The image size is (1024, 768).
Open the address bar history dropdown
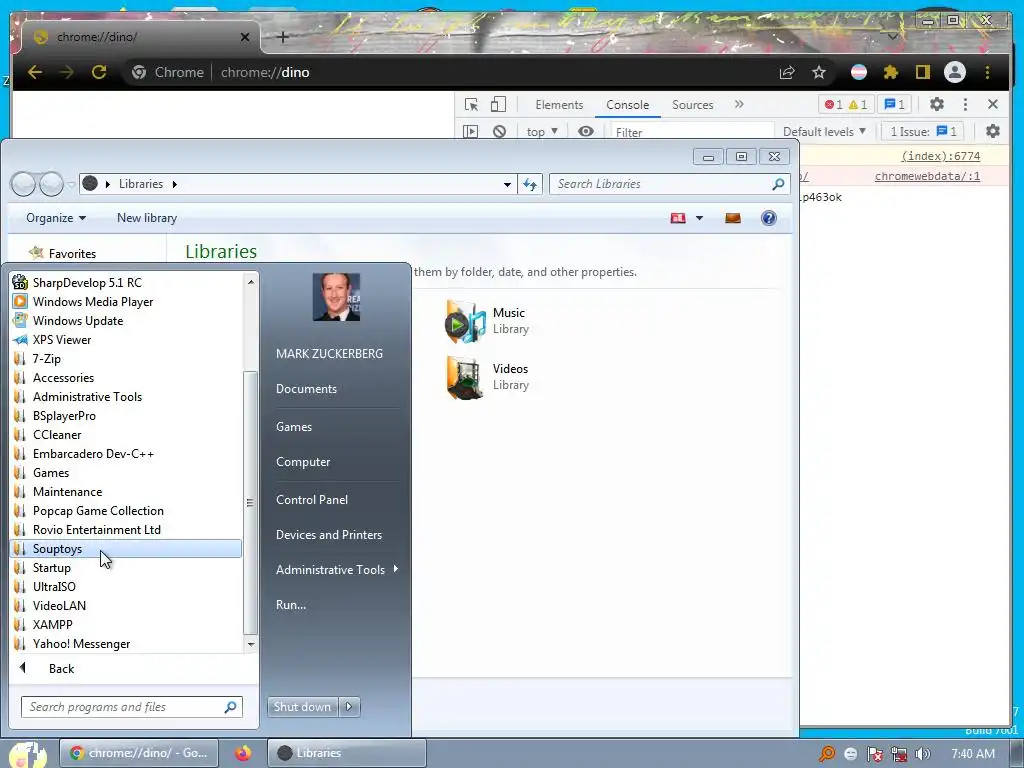[x=507, y=185]
